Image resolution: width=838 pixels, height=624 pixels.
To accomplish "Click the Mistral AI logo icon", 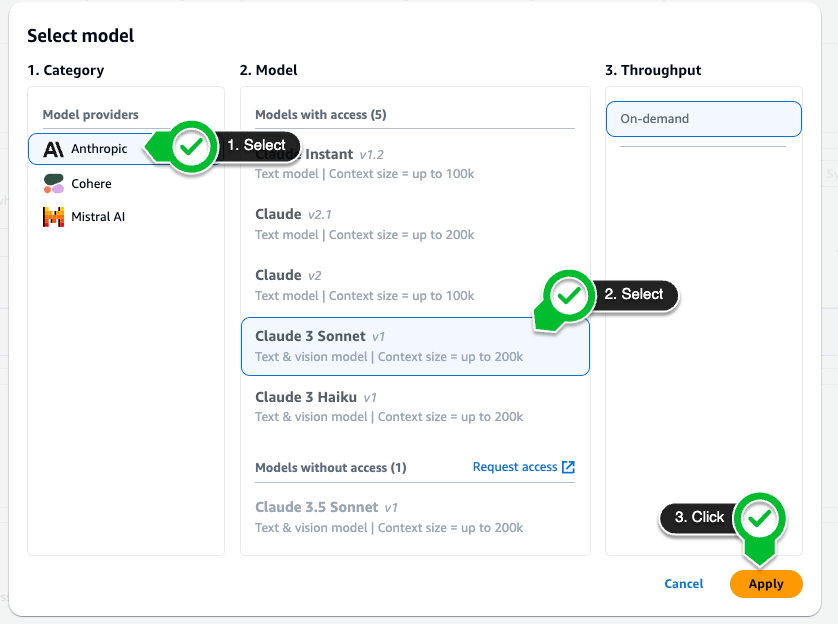I will (x=53, y=216).
